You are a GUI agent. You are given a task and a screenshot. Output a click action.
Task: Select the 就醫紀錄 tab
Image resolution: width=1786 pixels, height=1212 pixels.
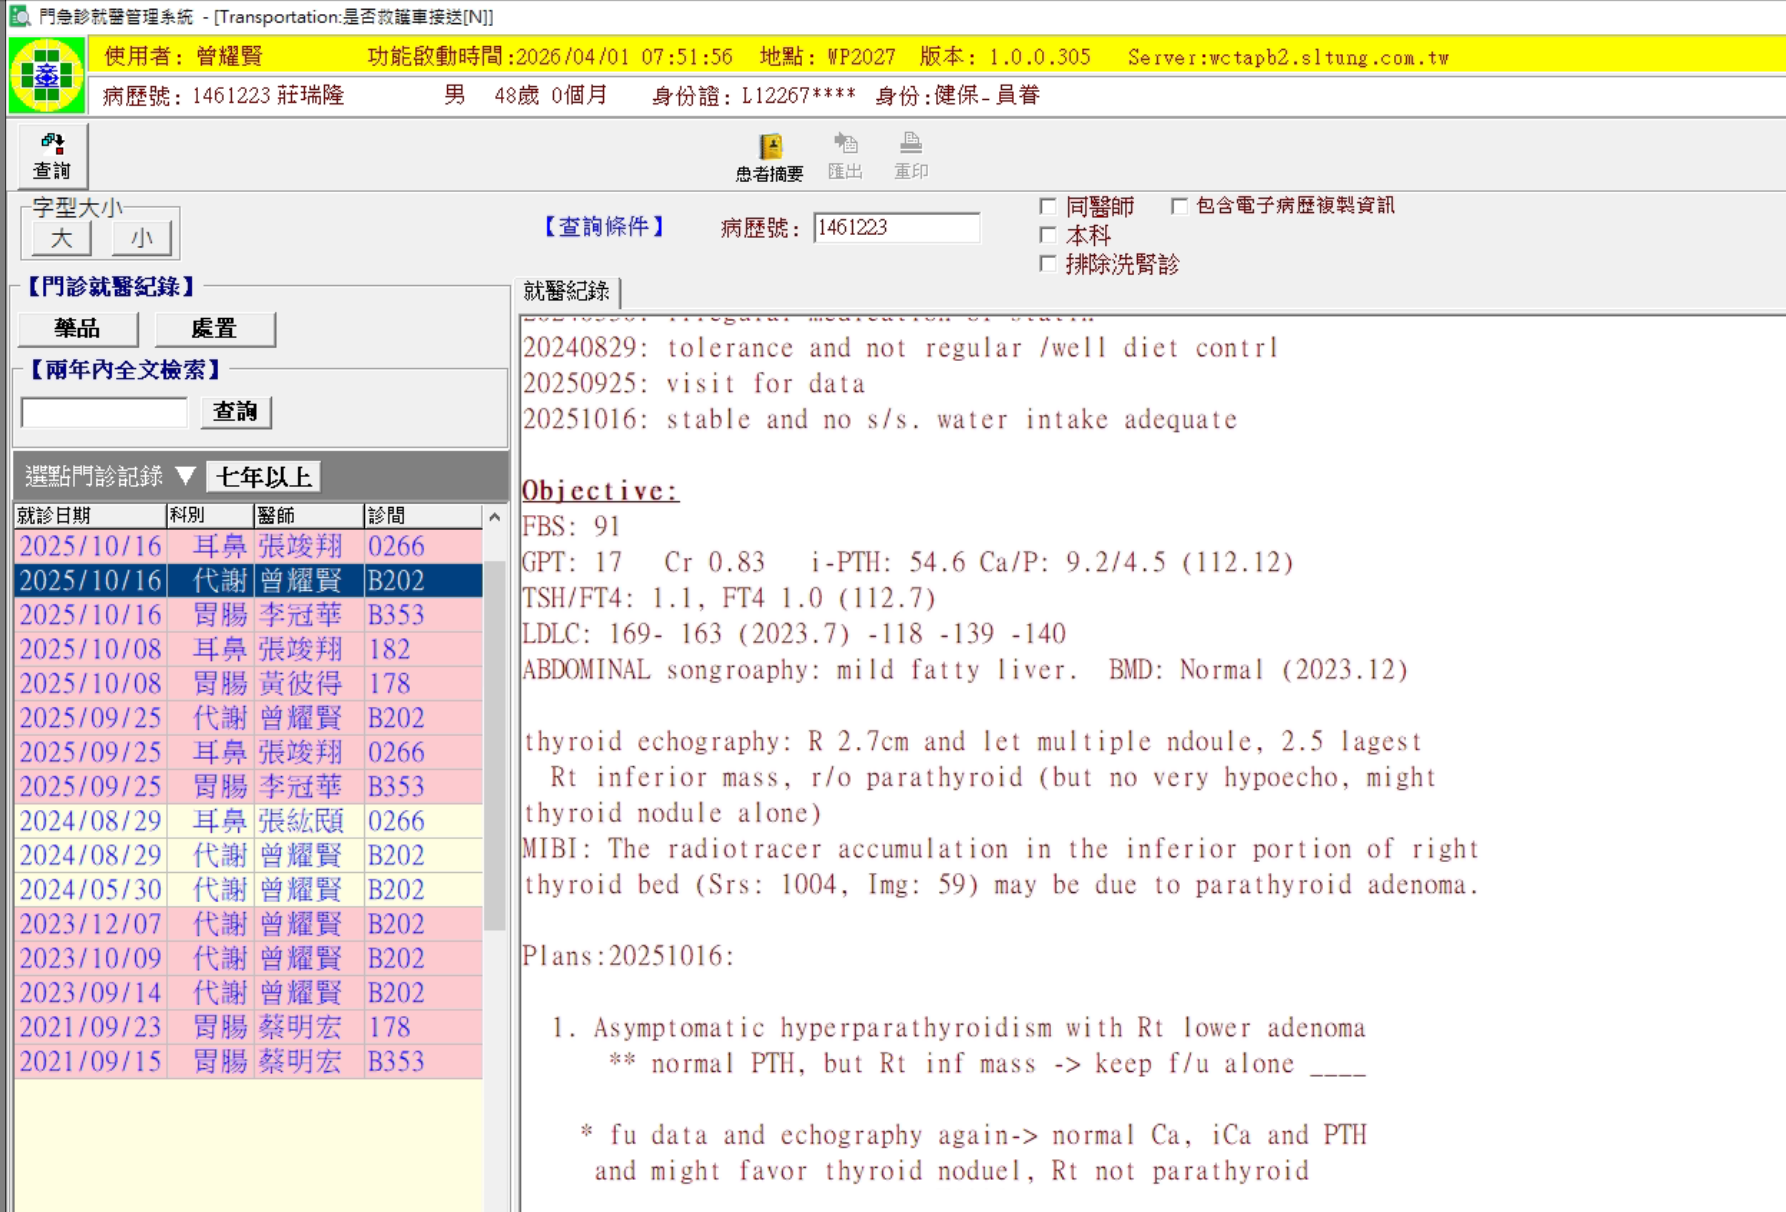pos(567,291)
